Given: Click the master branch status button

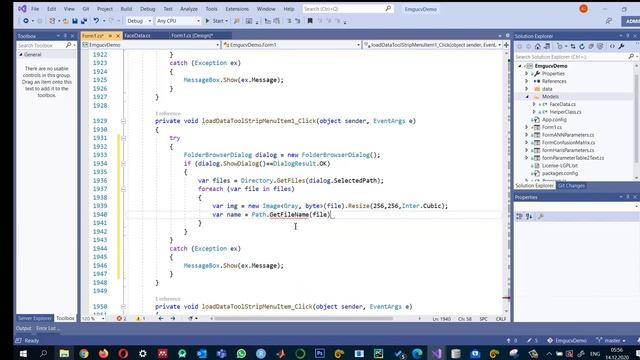Looking at the screenshot, I should (610, 340).
